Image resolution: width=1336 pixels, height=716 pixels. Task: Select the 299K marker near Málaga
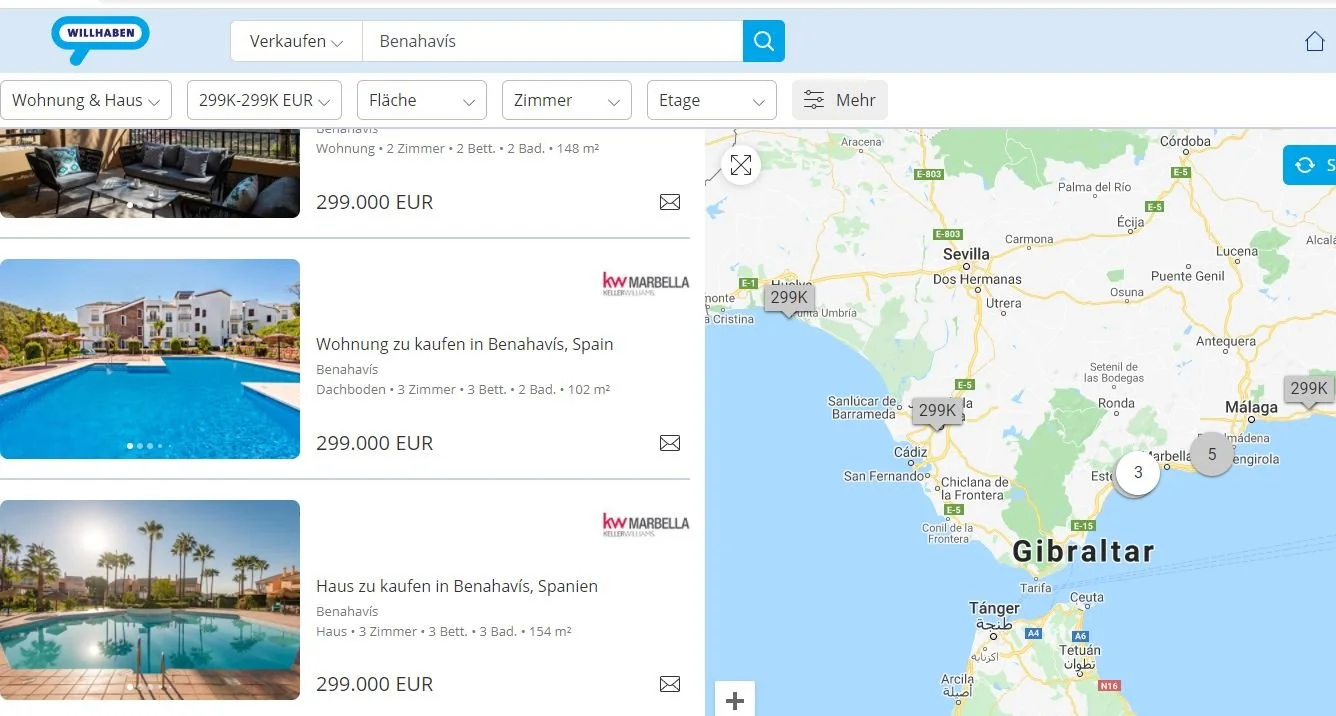[1309, 389]
